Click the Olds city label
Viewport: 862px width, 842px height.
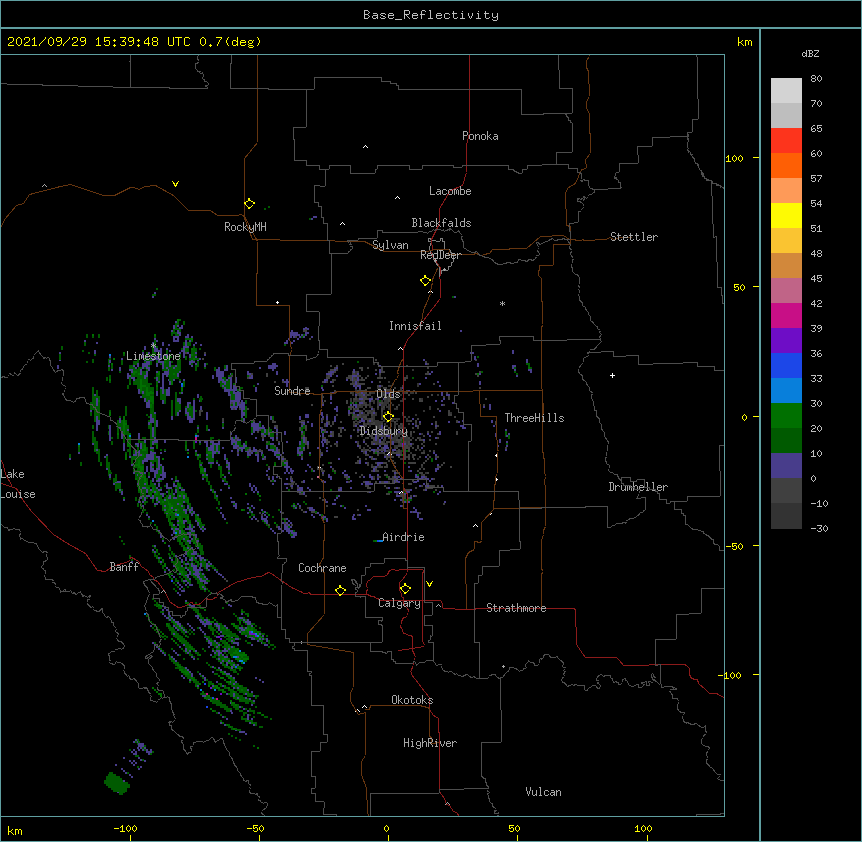tap(388, 394)
